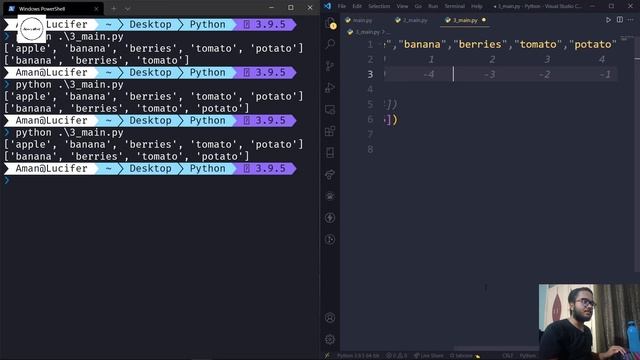Click line number 3 in the editor gutter
This screenshot has height=360, width=640.
370,74
